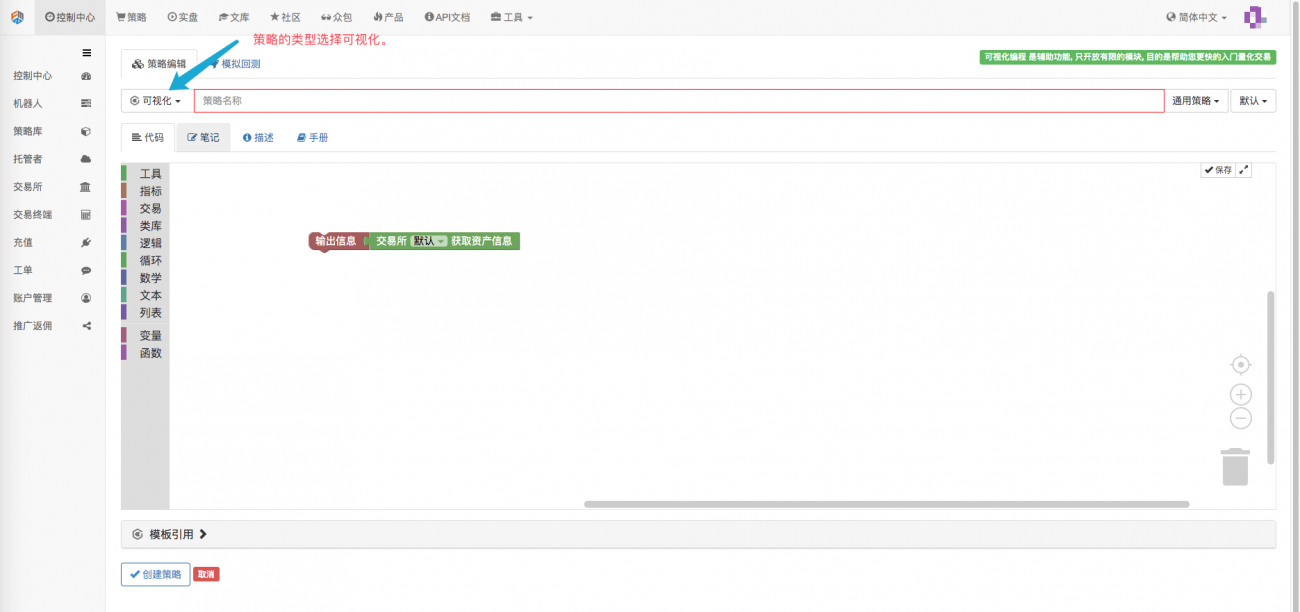
Task: Click the zoom-in plus icon on canvas
Action: click(1240, 394)
